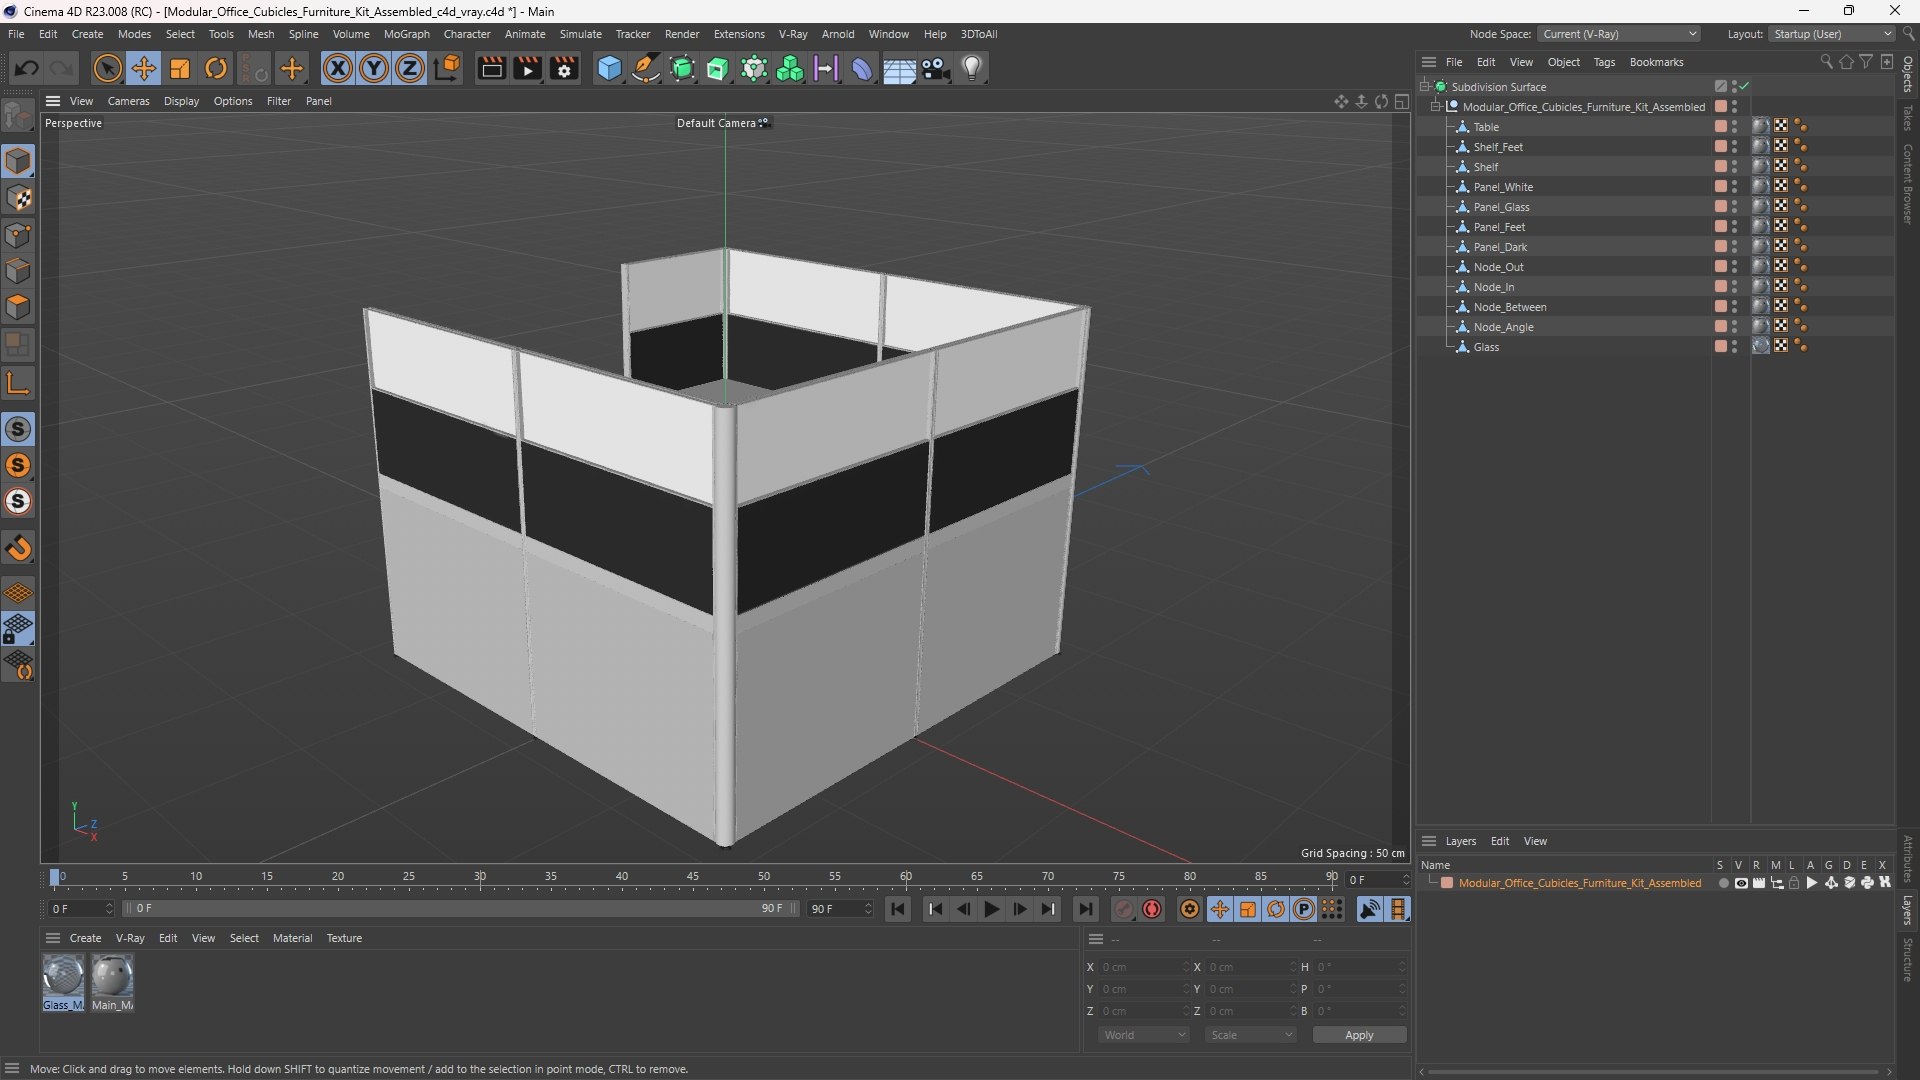Screen dimensions: 1920x1080
Task: Click the Floor grid icon
Action: click(899, 68)
